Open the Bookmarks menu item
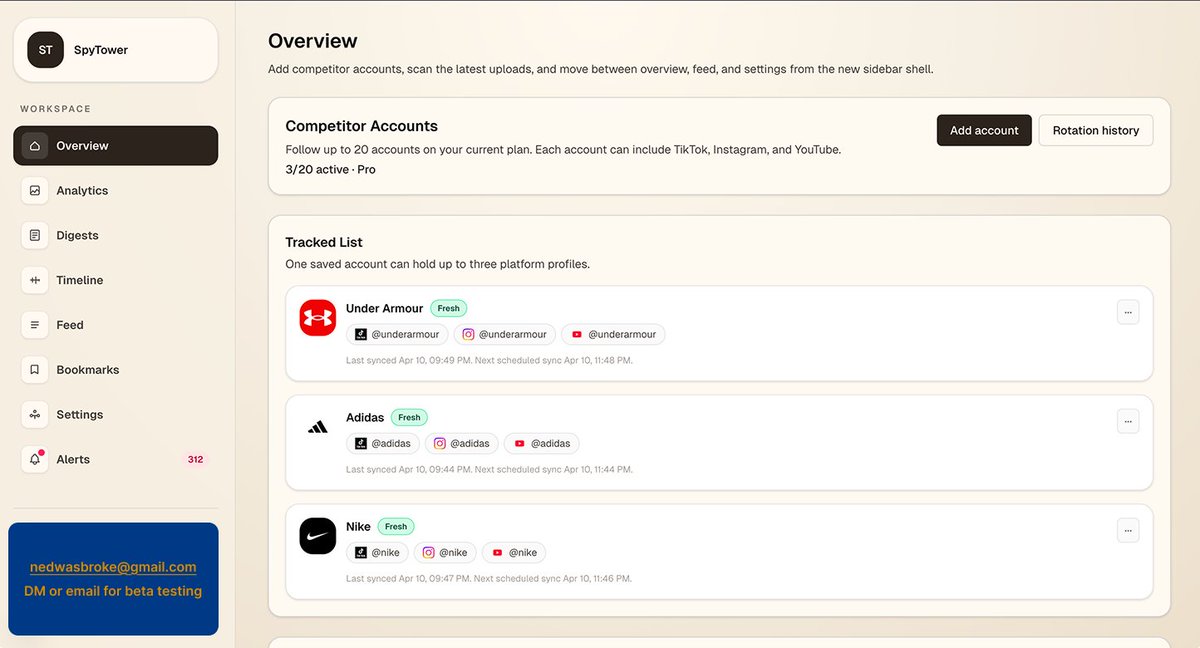Screen dimensions: 1200x648 [115, 370]
